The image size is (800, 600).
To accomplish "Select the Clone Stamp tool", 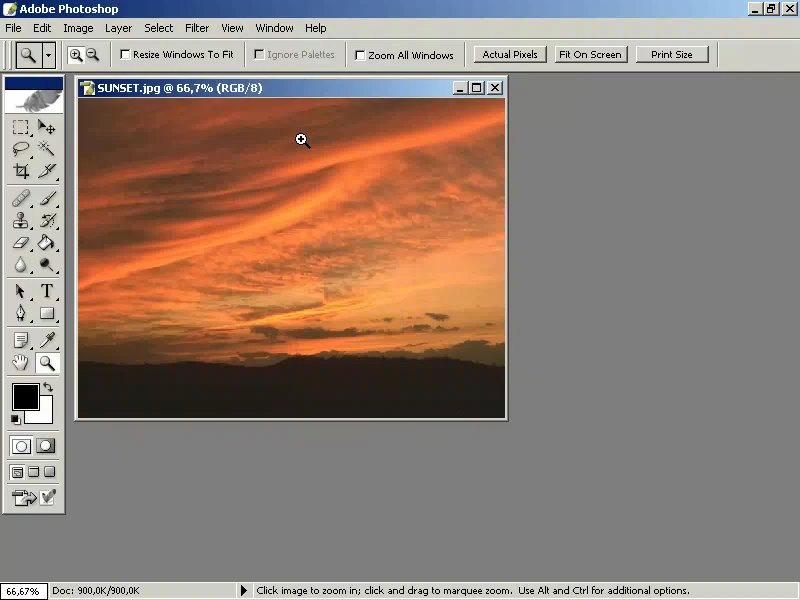I will pos(20,220).
